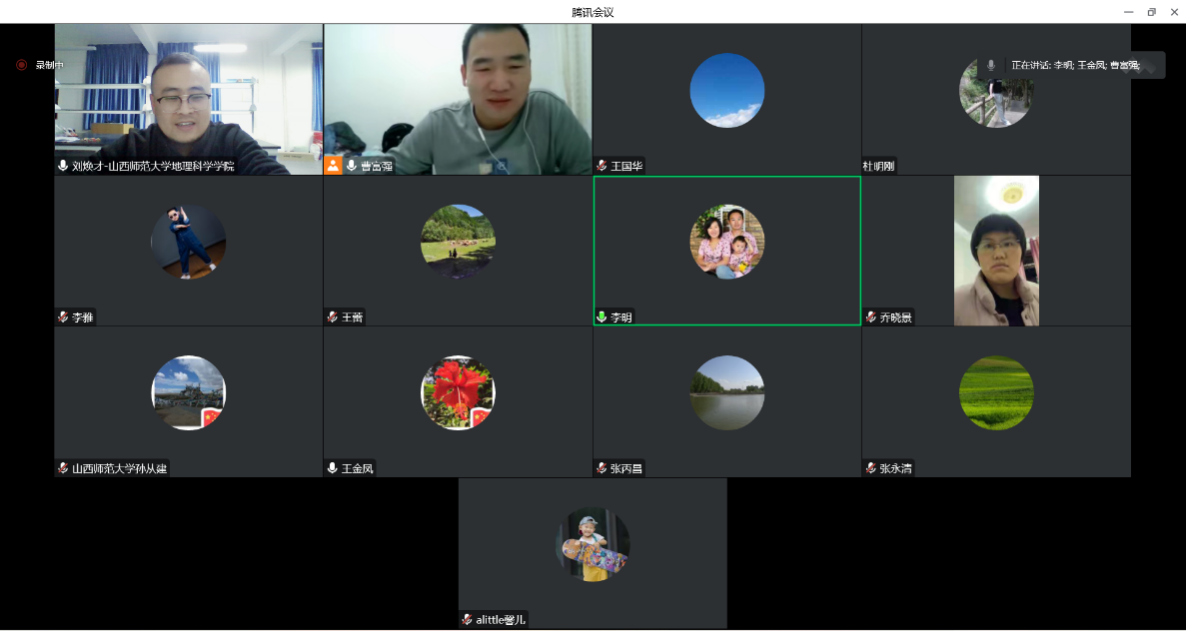Viewport: 1186px width, 631px height.
Task: Click the 杜明刚 name label
Action: (x=879, y=166)
